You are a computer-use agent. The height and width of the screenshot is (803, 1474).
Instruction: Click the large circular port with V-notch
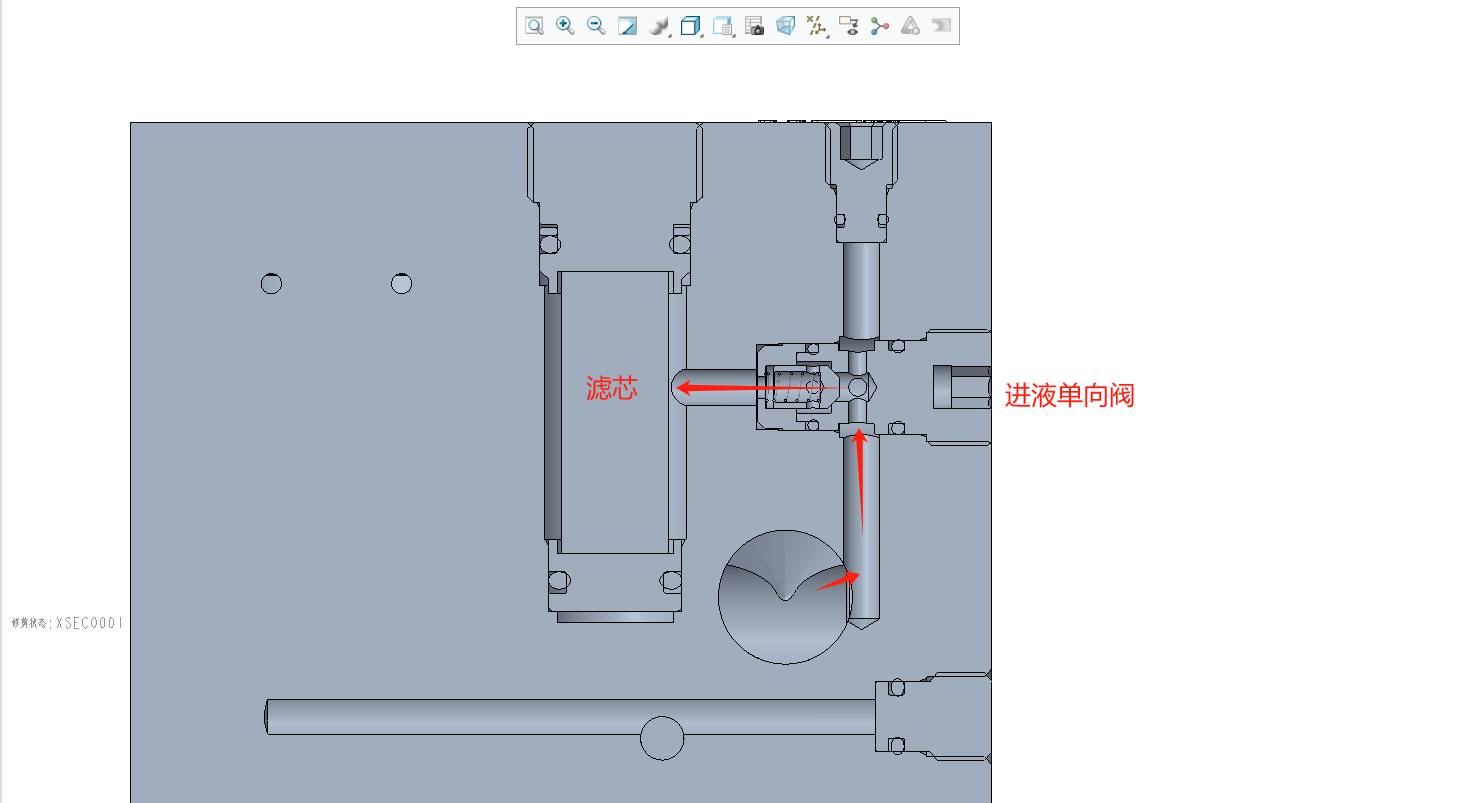click(784, 597)
